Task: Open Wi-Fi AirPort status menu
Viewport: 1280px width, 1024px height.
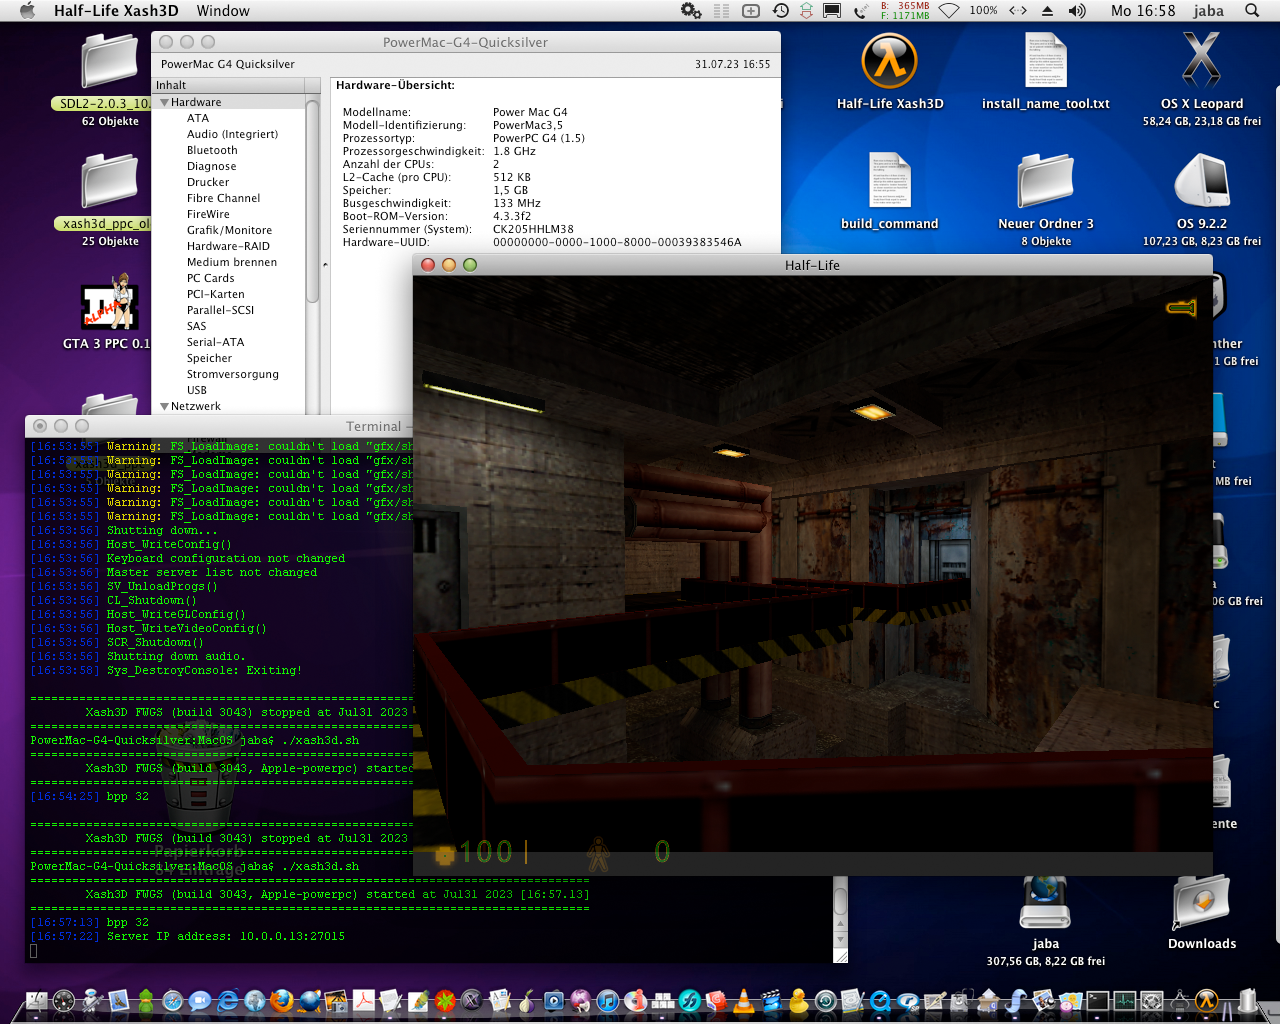Action: [949, 10]
